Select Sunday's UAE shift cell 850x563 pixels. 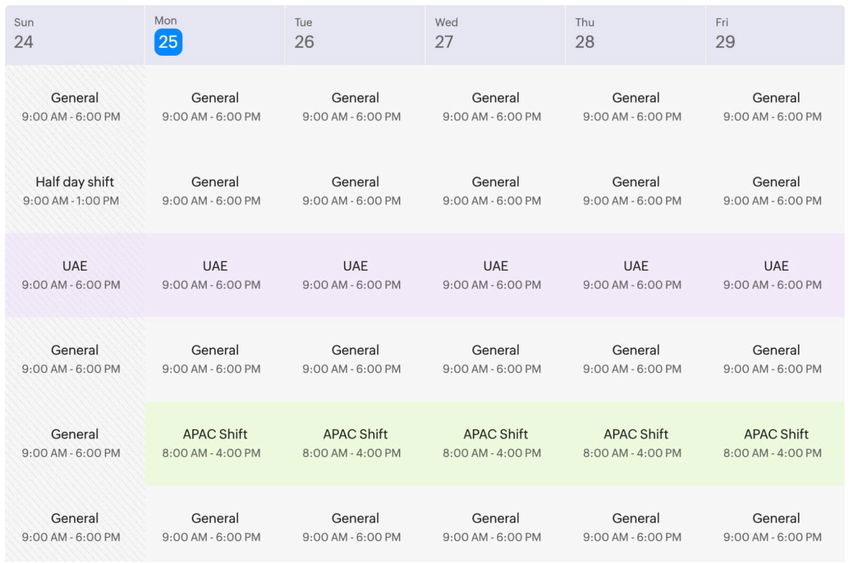[x=75, y=275]
